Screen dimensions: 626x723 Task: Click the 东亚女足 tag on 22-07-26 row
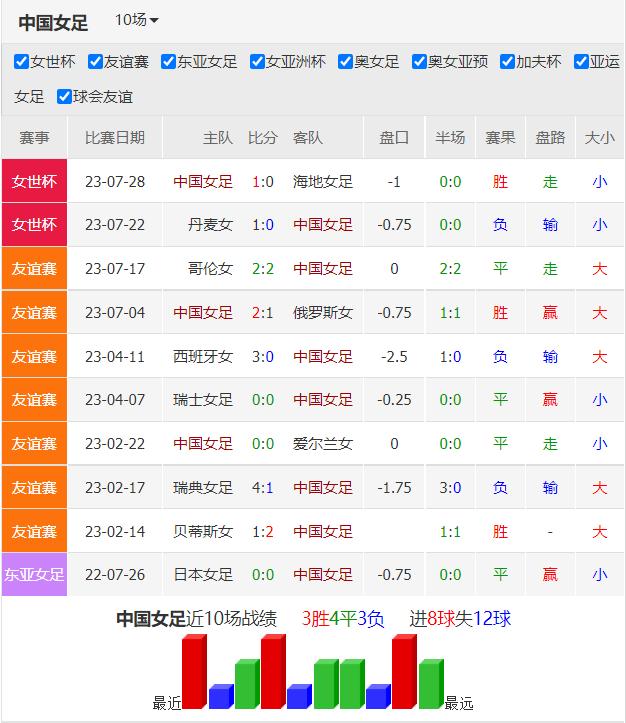click(34, 575)
